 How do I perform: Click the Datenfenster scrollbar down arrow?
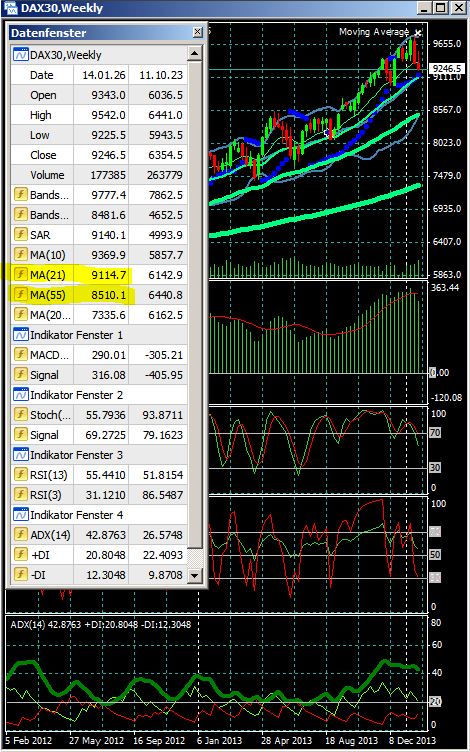[x=194, y=575]
